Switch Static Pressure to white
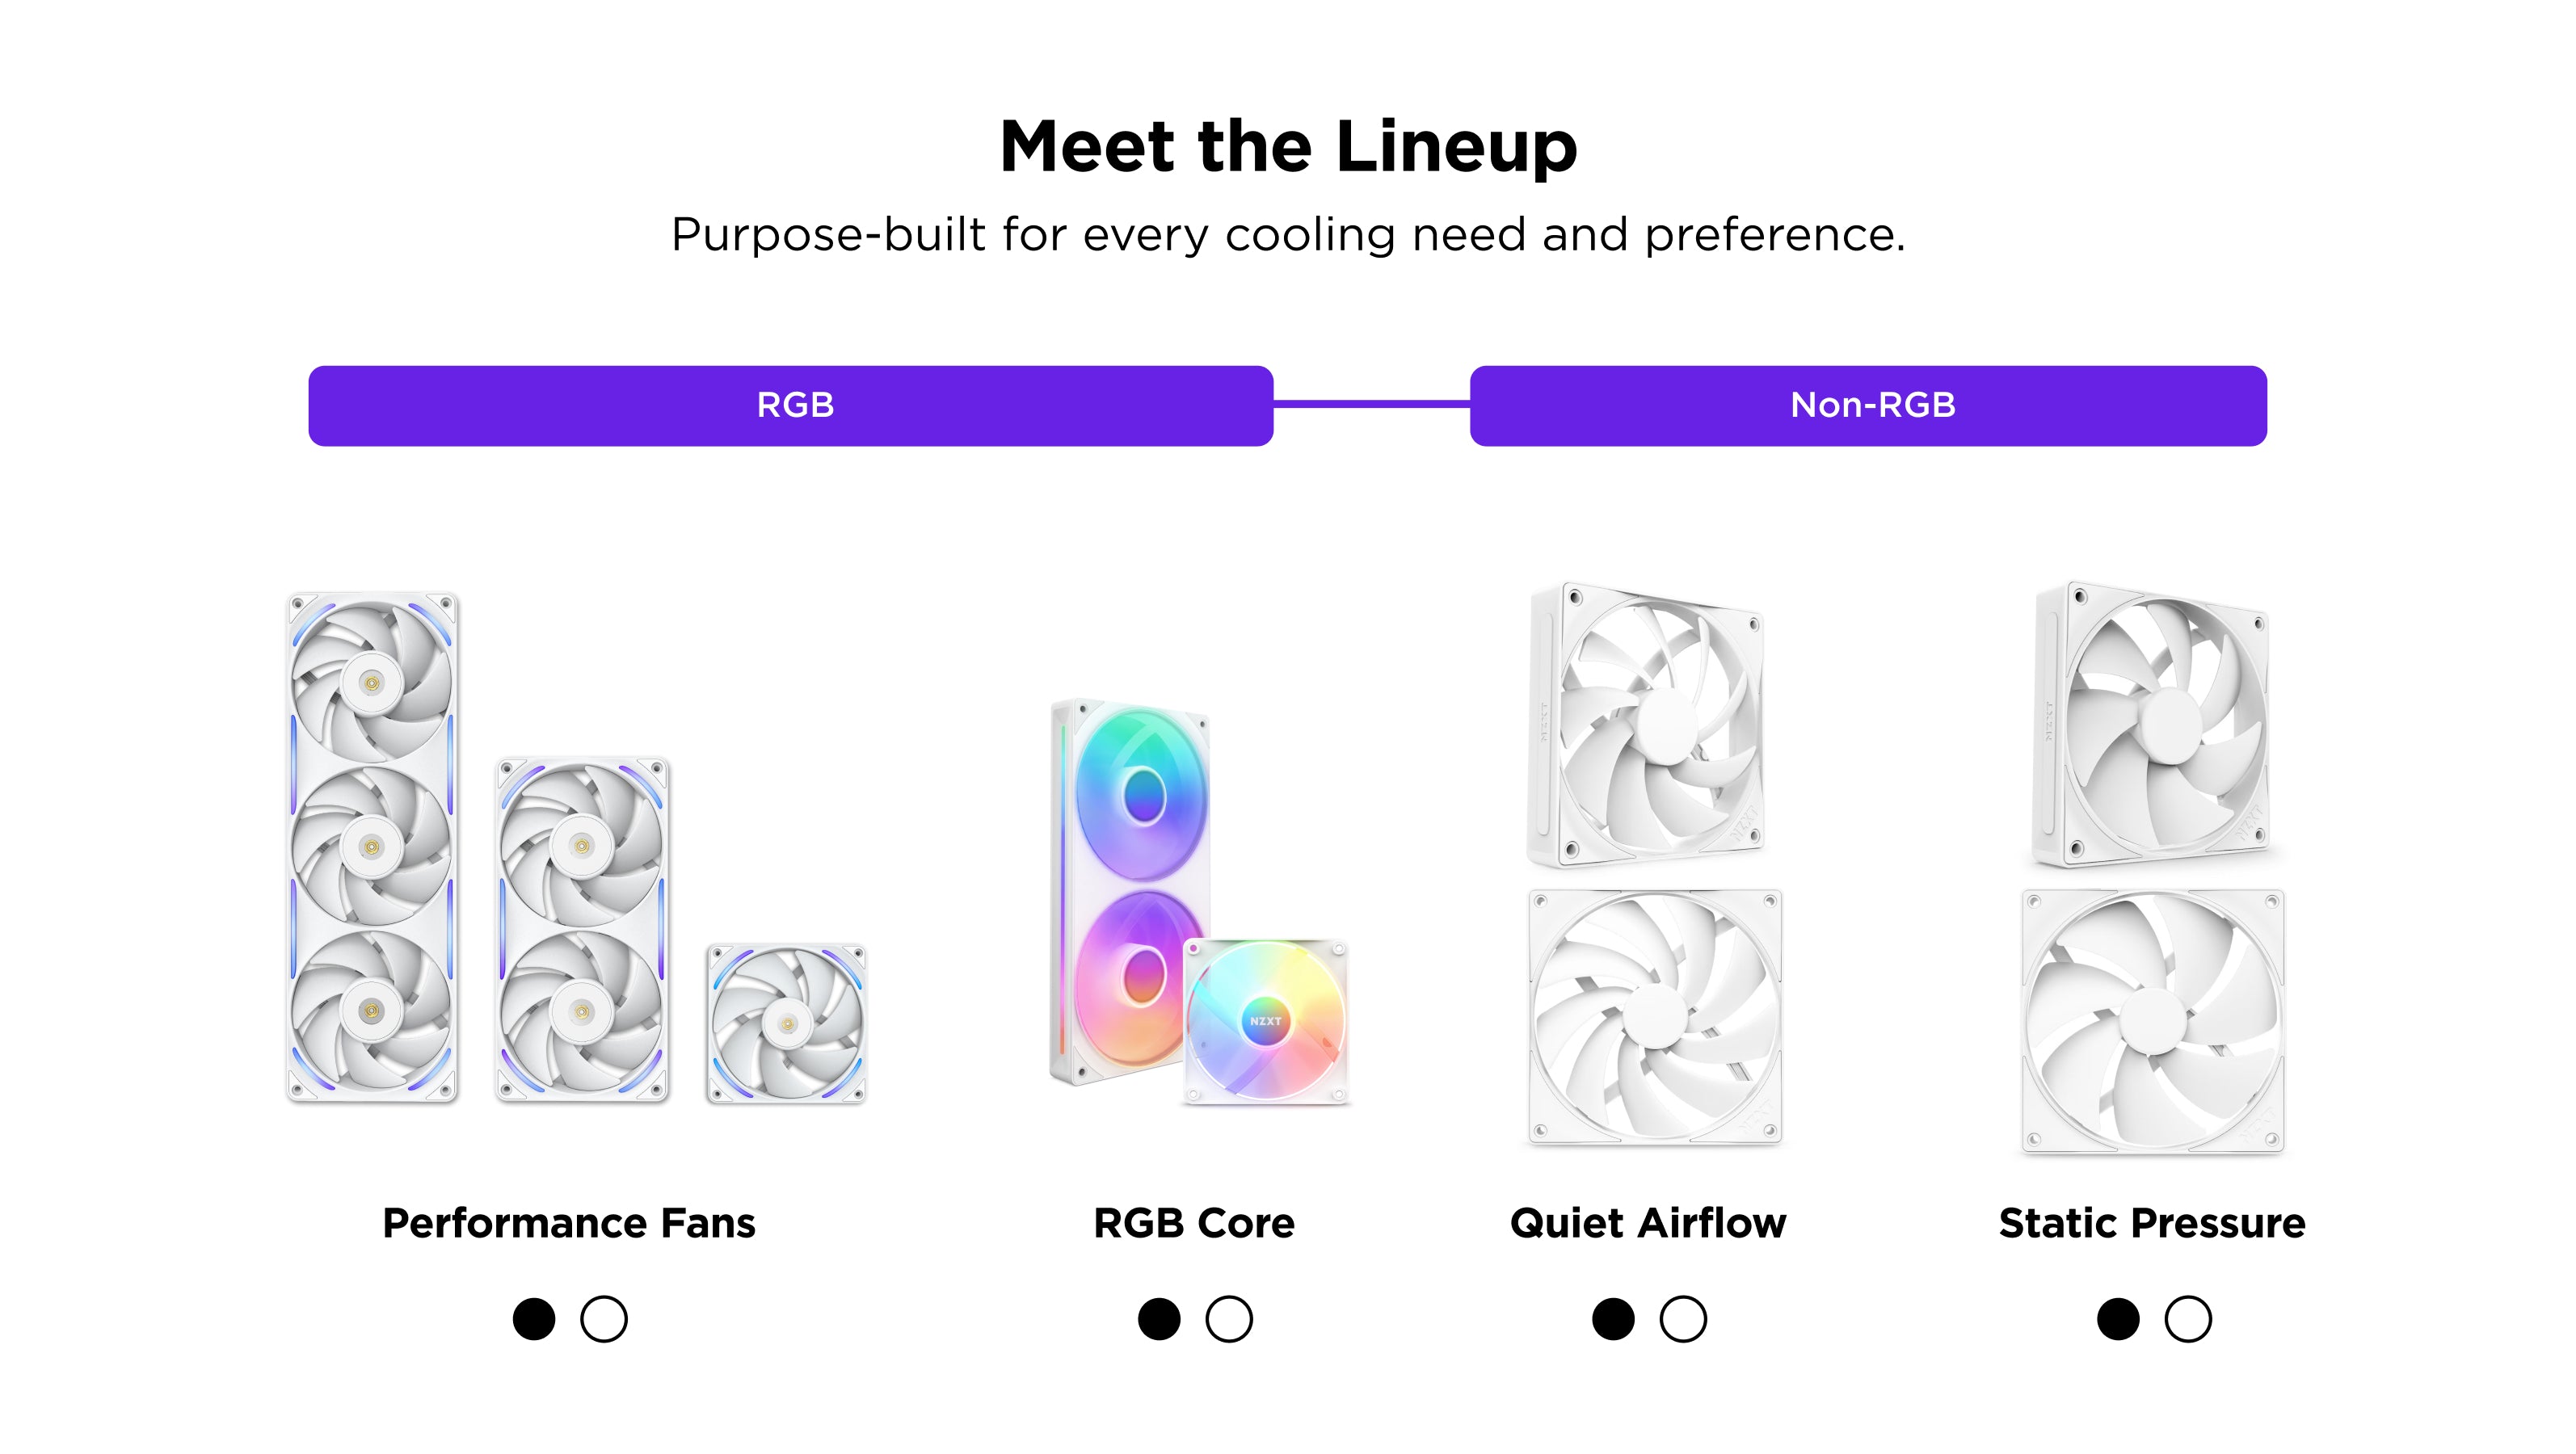The image size is (2576, 1454). click(x=2188, y=1318)
